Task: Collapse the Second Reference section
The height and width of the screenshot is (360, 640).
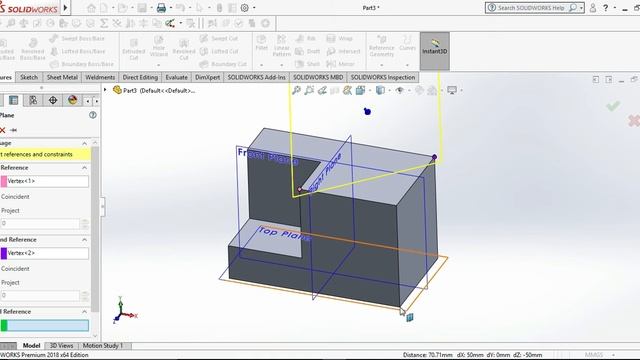Action: tap(84, 240)
